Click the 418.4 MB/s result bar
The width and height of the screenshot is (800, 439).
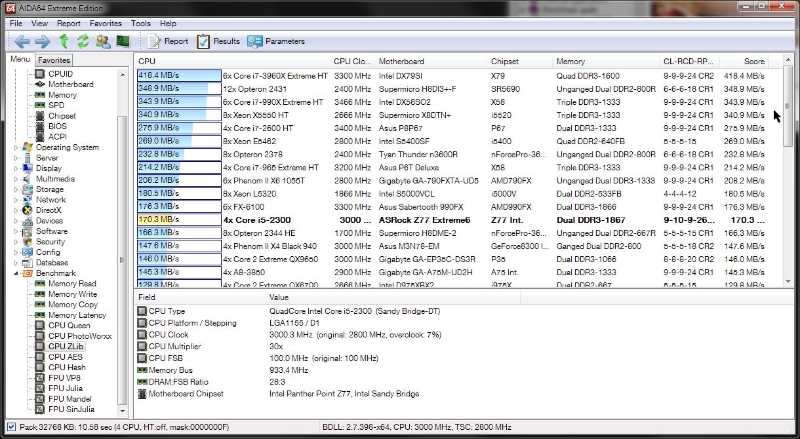[179, 76]
